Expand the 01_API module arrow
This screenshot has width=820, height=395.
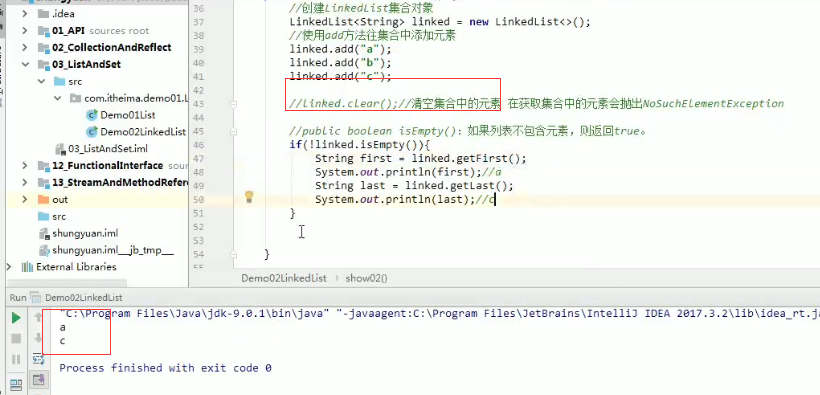pos(25,31)
